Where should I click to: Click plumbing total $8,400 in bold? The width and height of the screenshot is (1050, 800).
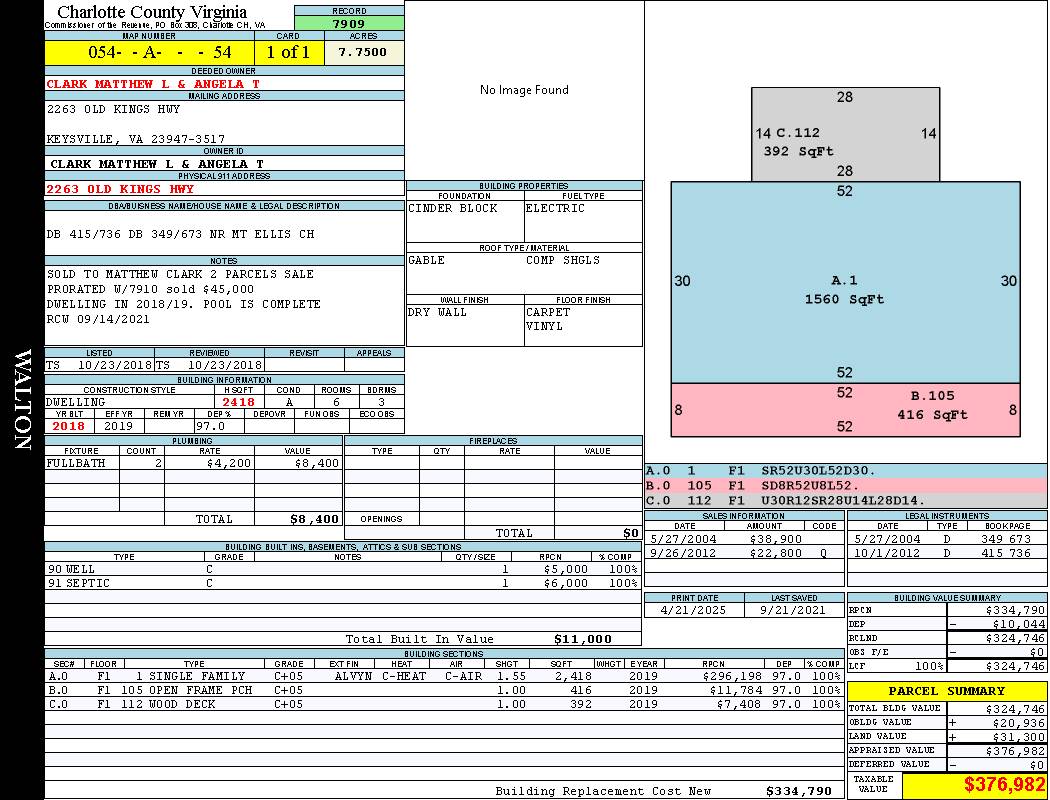point(315,519)
